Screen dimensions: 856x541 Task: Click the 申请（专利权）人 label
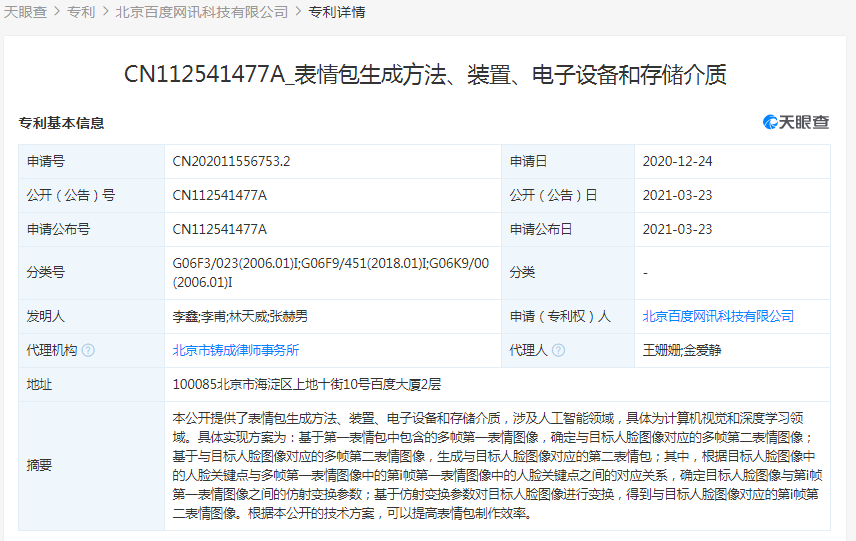click(560, 316)
